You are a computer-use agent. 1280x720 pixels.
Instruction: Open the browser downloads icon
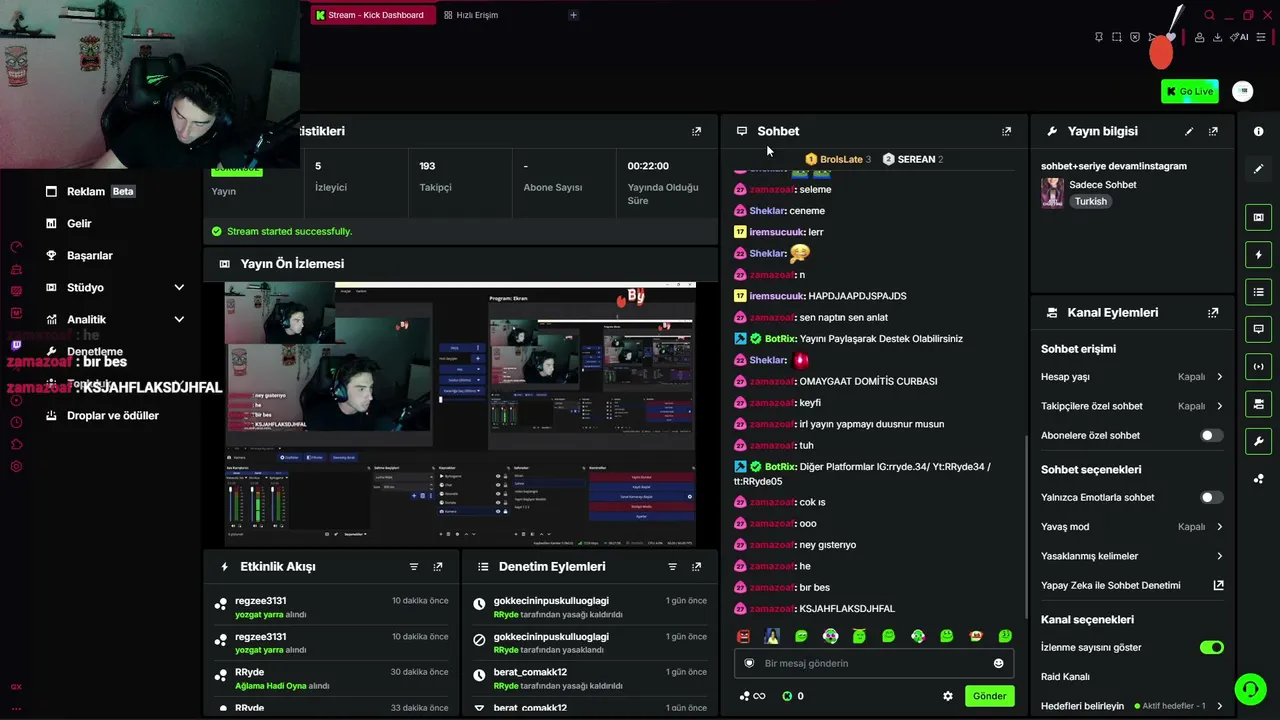[1217, 37]
